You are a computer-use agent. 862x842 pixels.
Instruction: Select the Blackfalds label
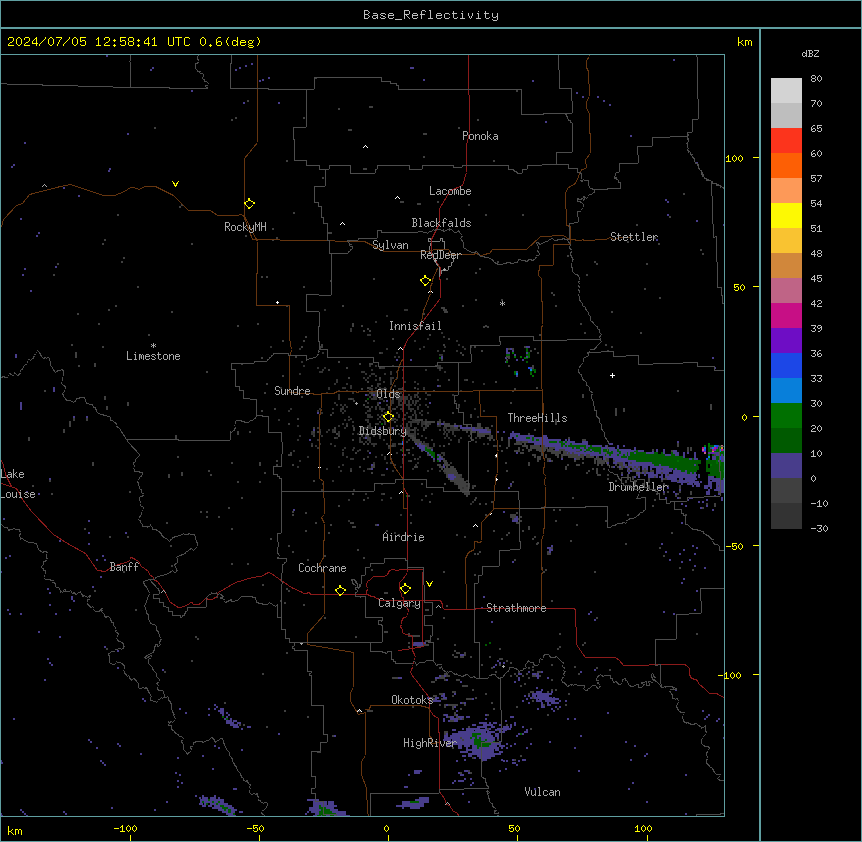[441, 223]
